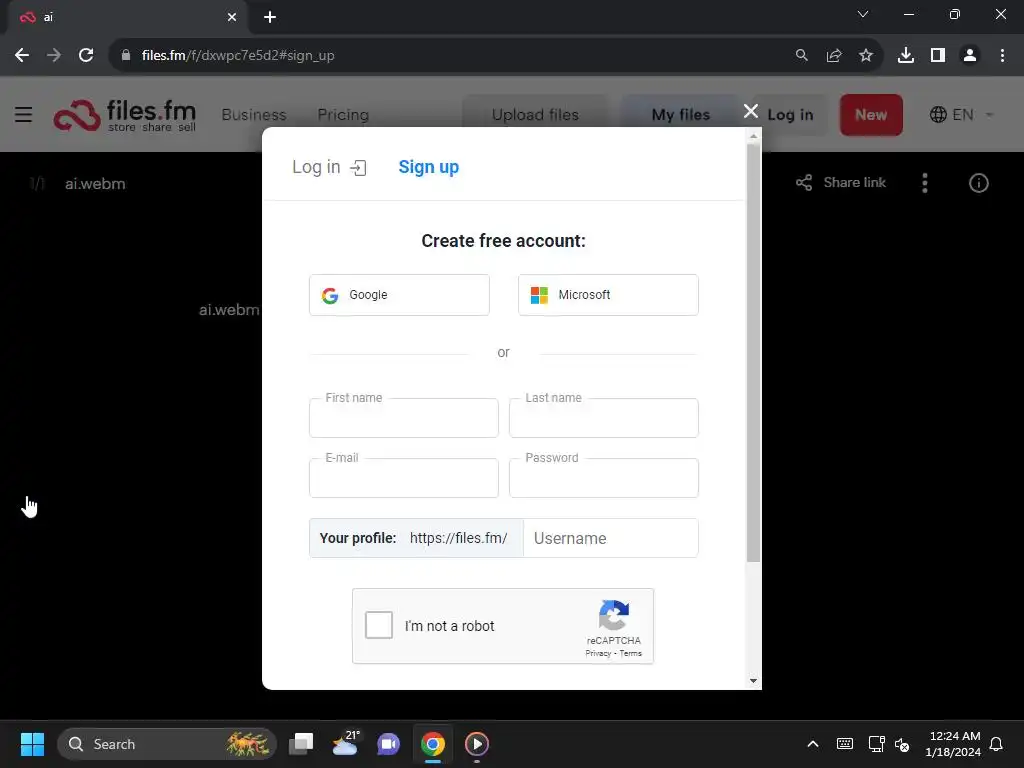Image resolution: width=1024 pixels, height=768 pixels.
Task: Open the media player taskbar icon
Action: 477,744
